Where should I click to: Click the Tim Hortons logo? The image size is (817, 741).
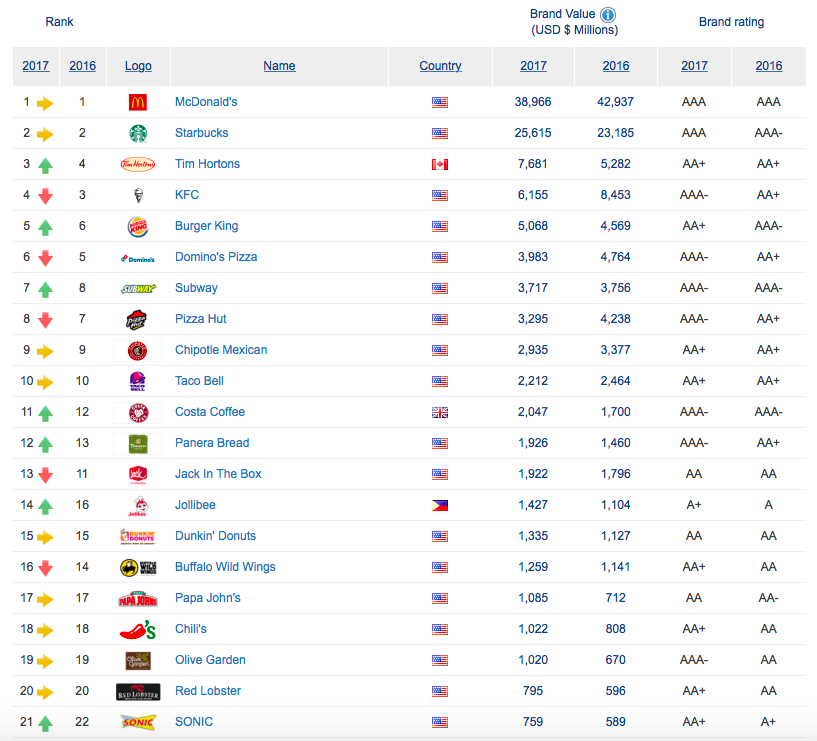click(138, 164)
